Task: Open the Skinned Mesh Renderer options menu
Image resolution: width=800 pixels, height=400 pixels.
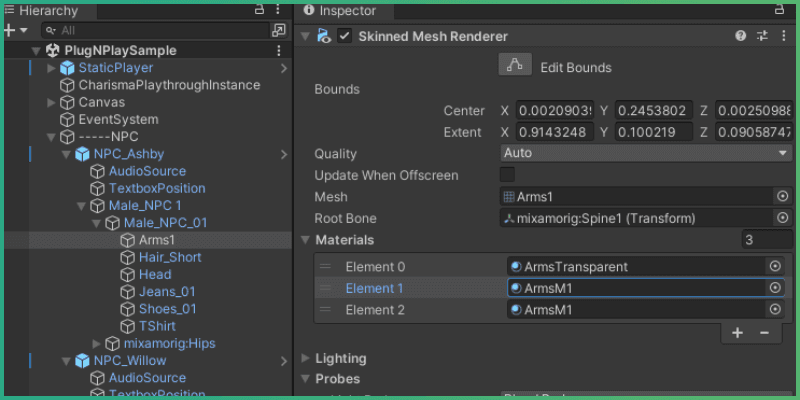Action: click(781, 36)
